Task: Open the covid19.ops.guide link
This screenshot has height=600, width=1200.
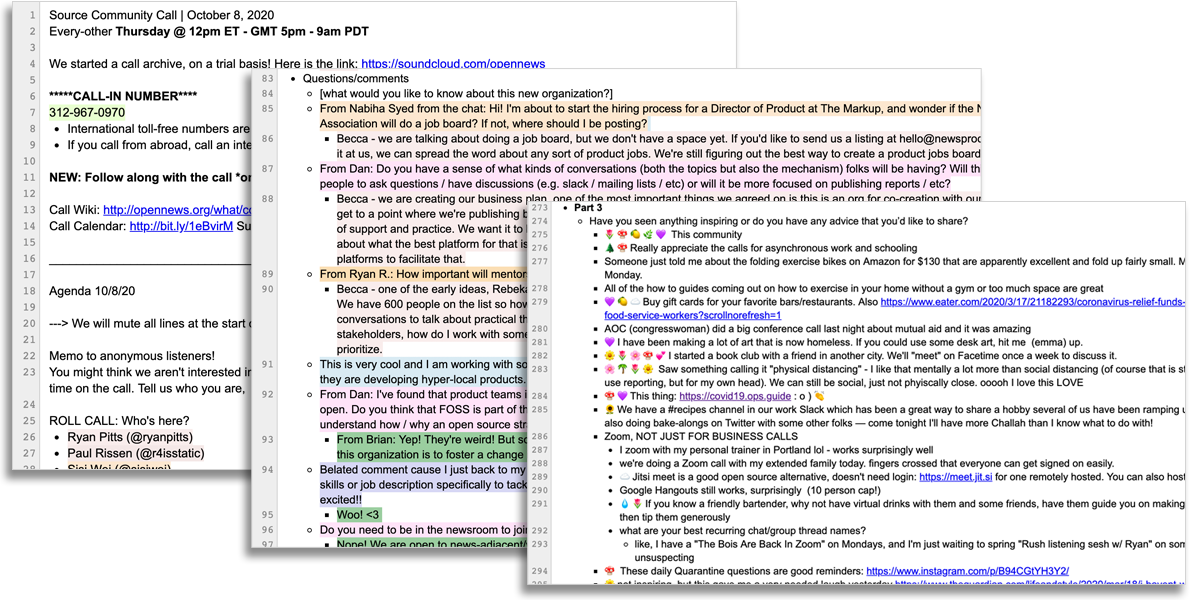Action: (x=735, y=396)
